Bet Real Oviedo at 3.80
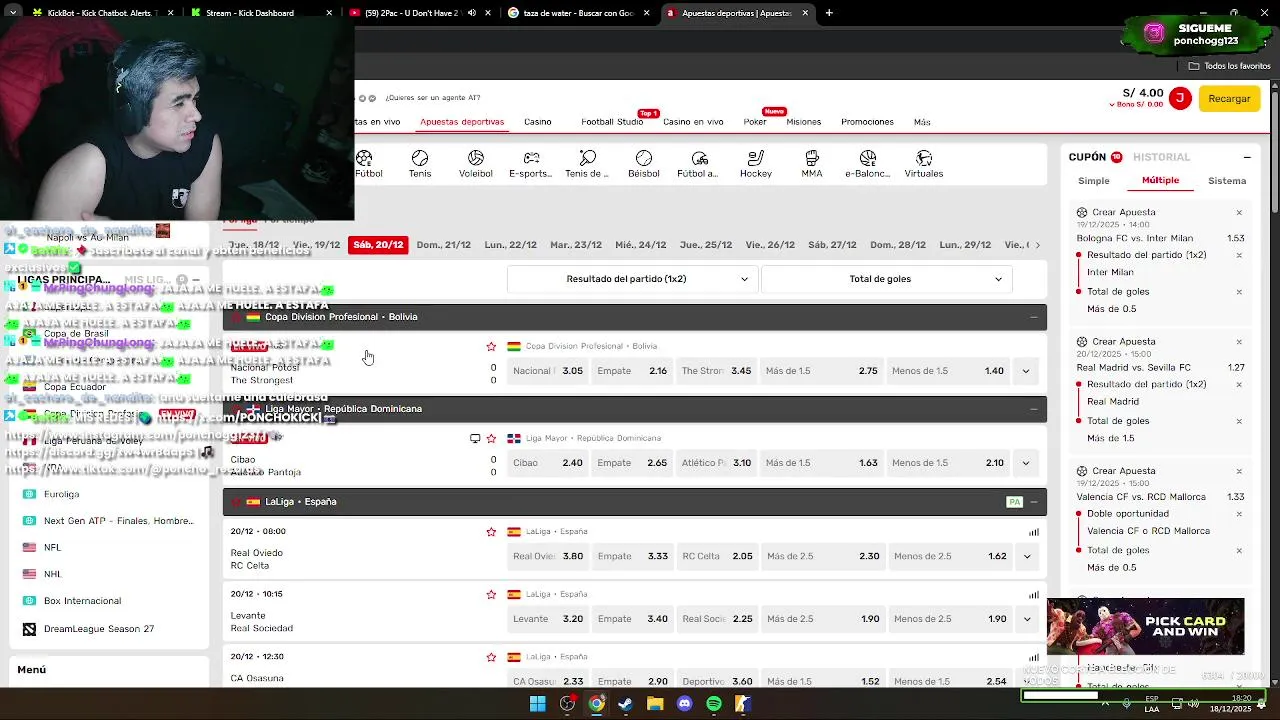 tap(548, 556)
